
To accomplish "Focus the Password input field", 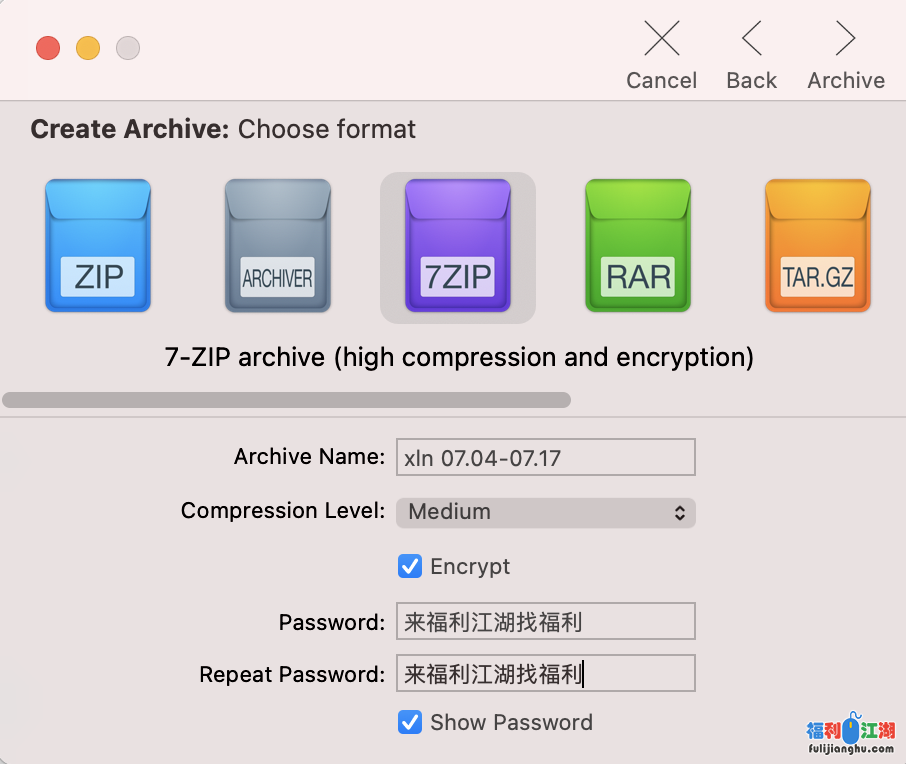I will 545,622.
